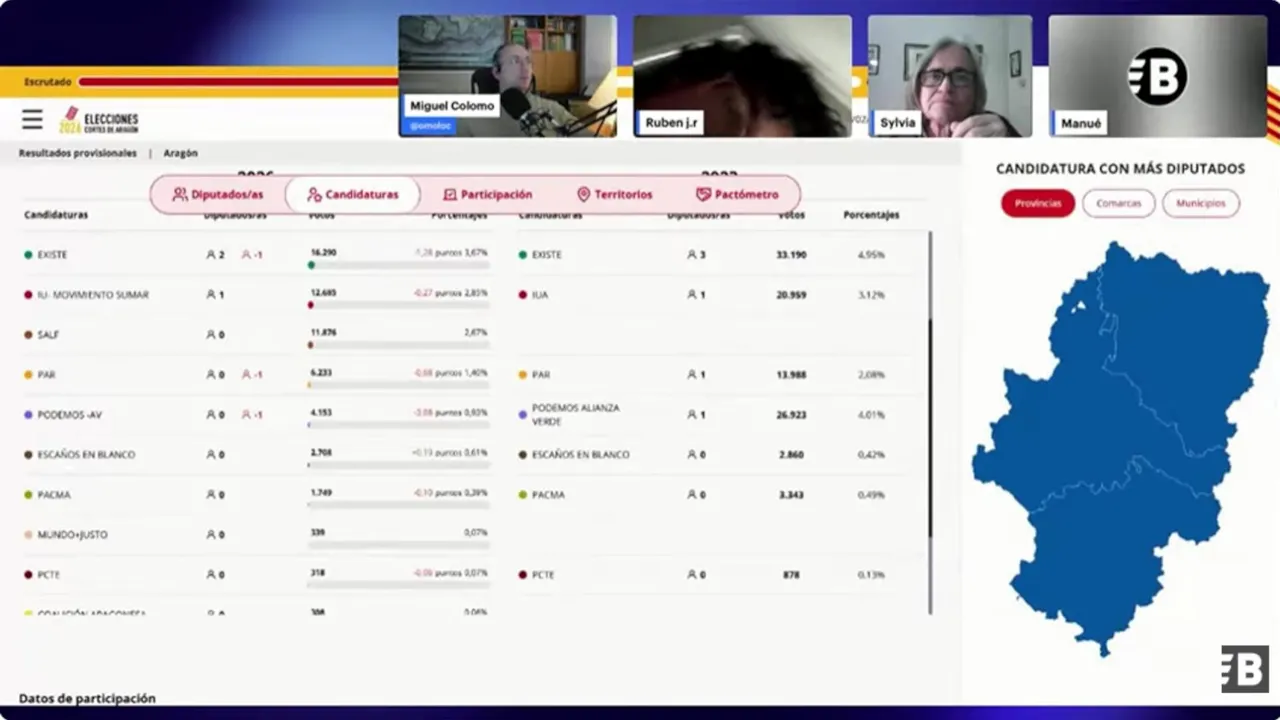Click IUA deputies icon in right table
1280x720 pixels.
point(692,295)
